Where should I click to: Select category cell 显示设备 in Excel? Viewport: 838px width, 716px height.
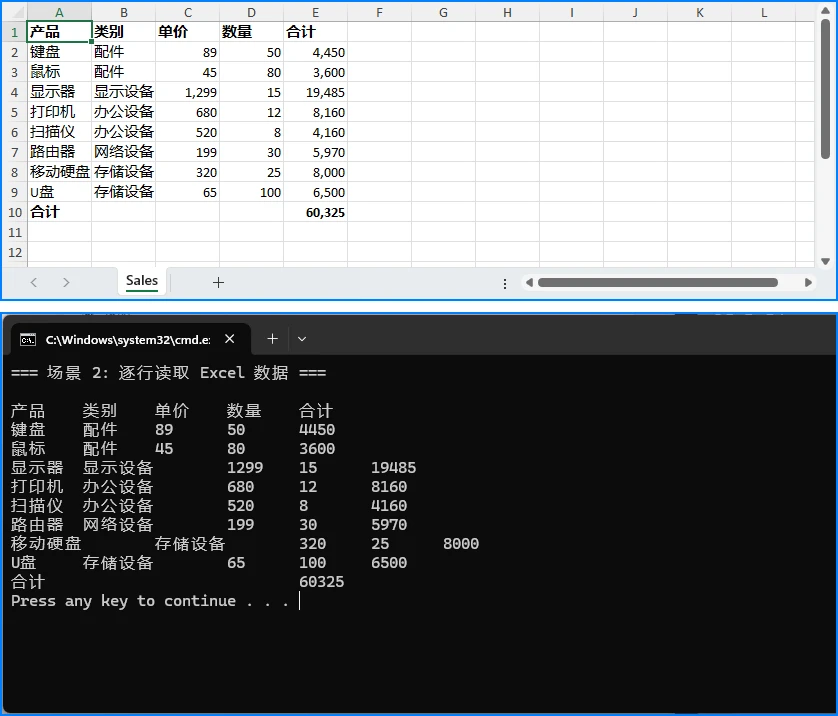pos(123,92)
